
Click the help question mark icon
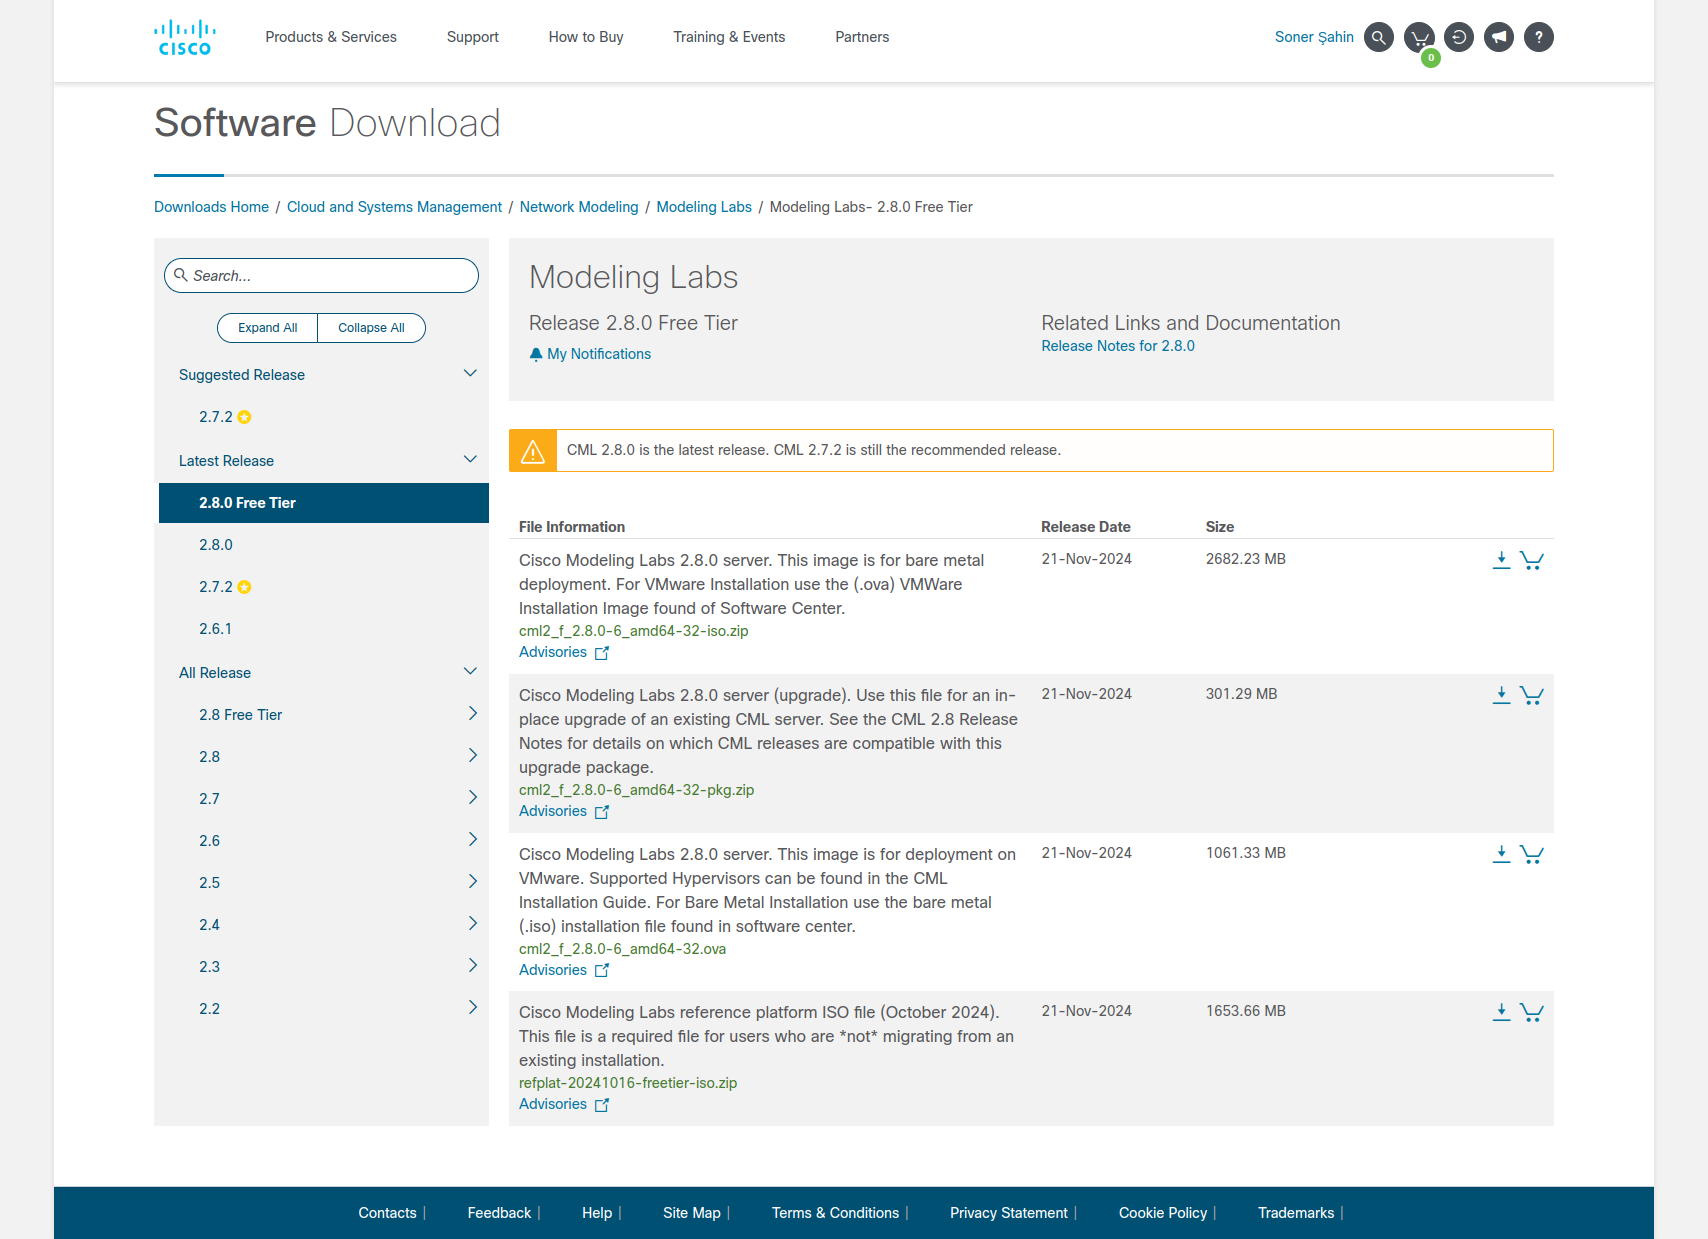(1538, 38)
